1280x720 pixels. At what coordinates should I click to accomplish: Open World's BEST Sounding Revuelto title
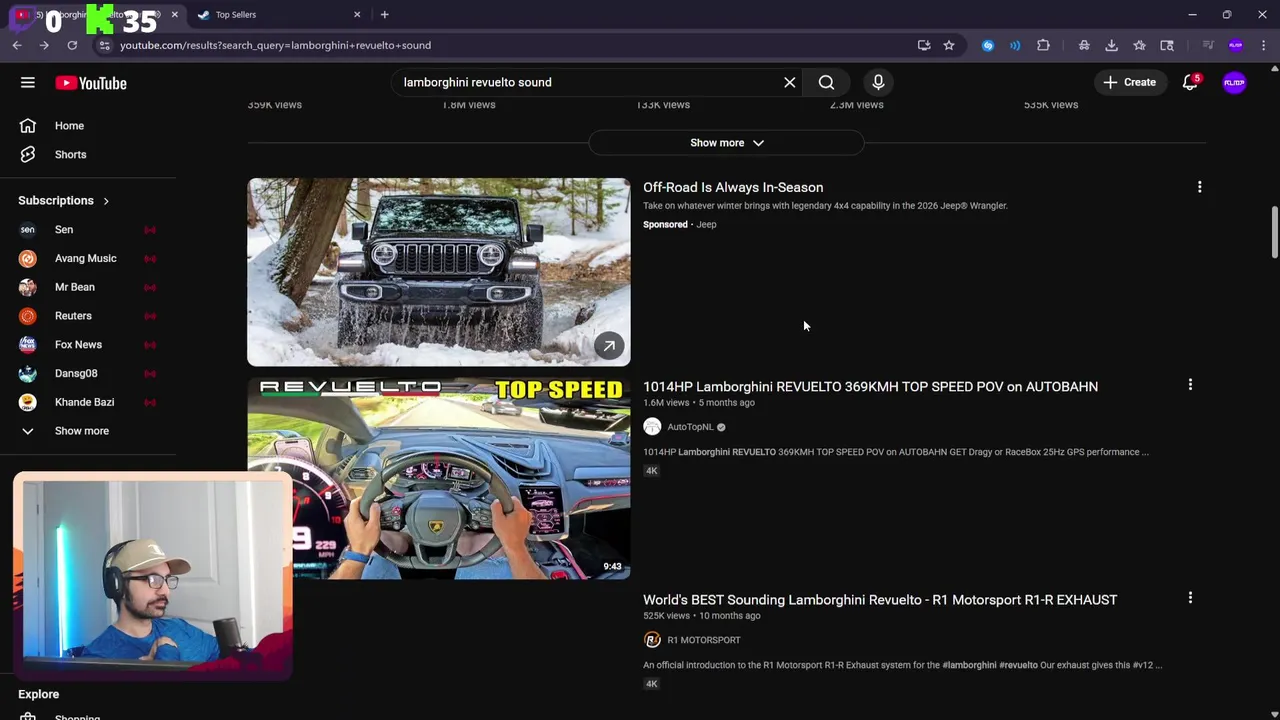click(x=880, y=600)
